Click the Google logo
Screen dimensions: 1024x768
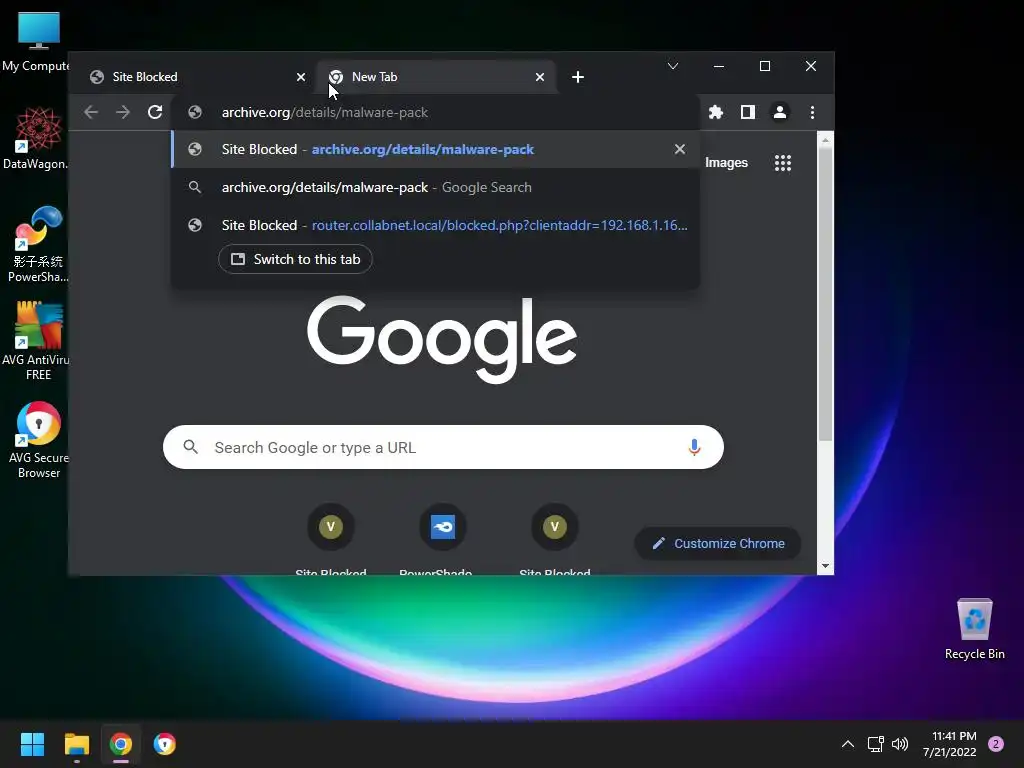pyautogui.click(x=442, y=338)
